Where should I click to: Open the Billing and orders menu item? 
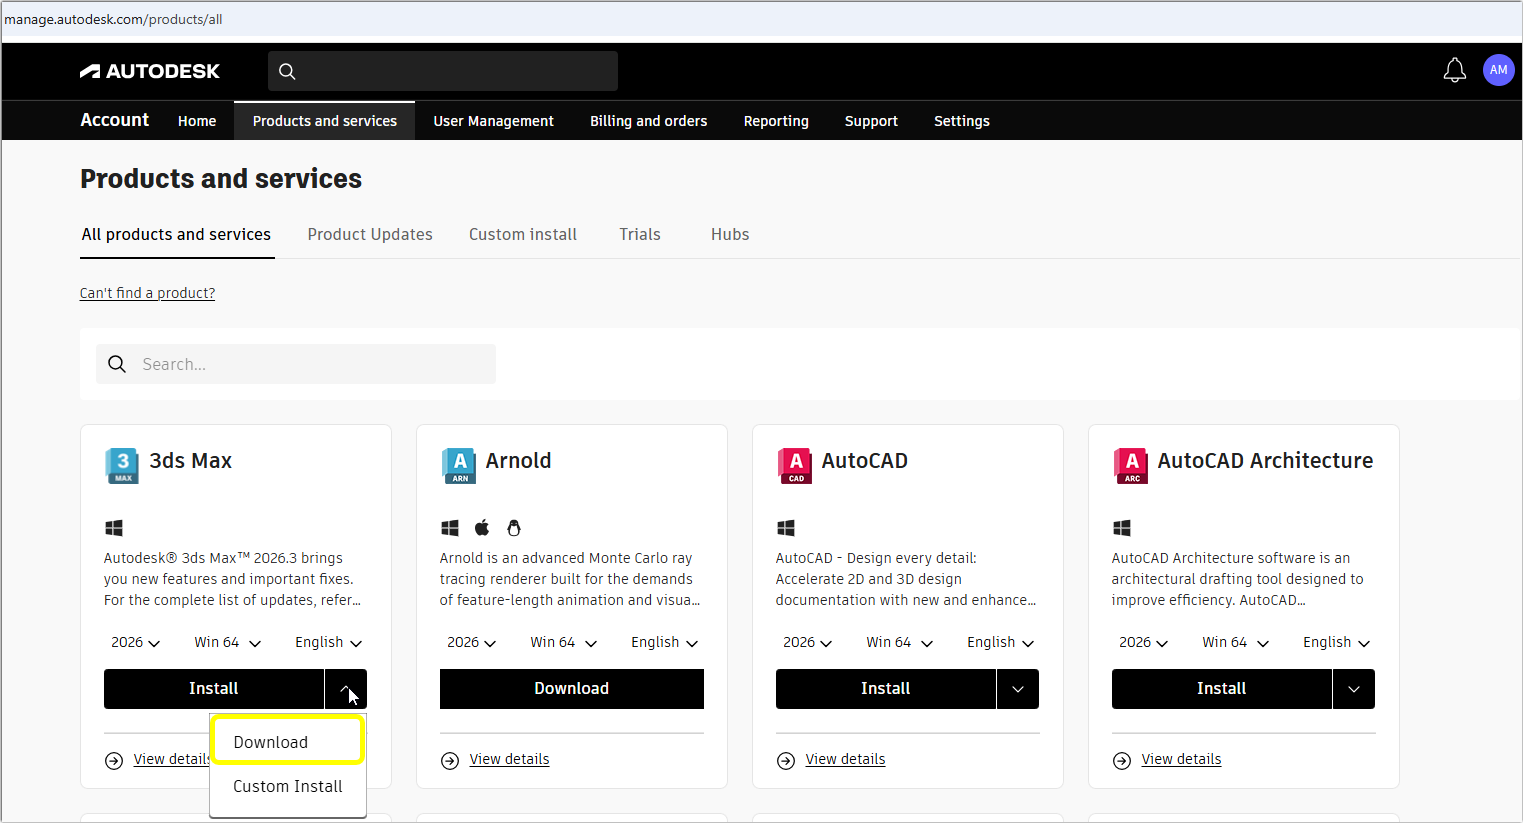[x=648, y=120]
